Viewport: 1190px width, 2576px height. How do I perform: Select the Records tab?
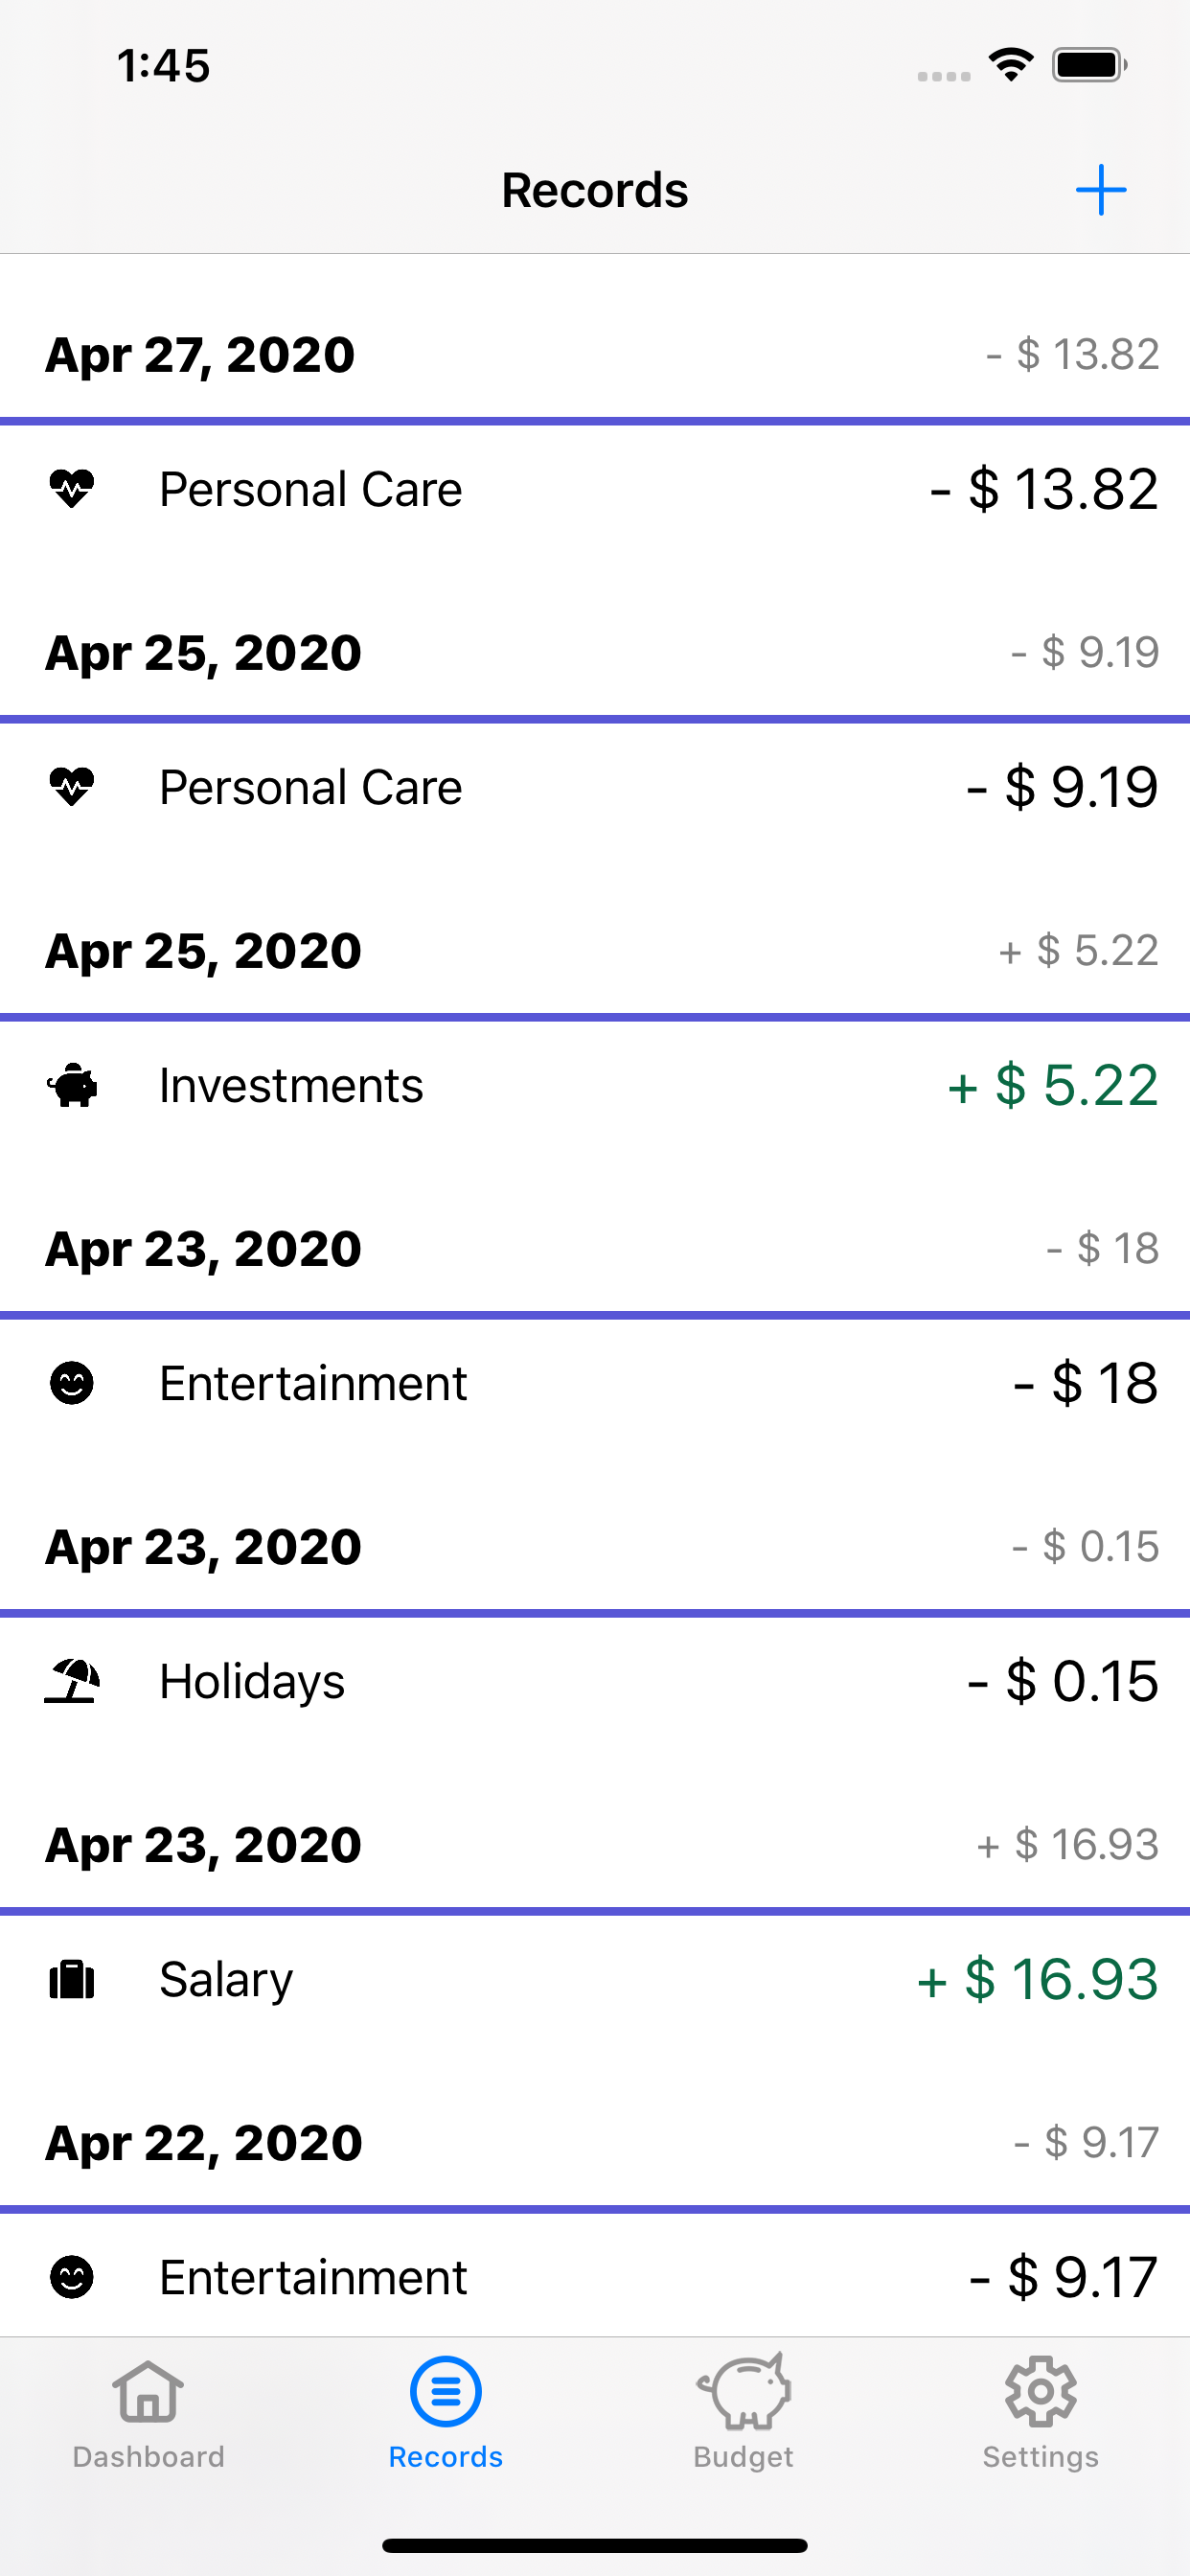pyautogui.click(x=446, y=2412)
